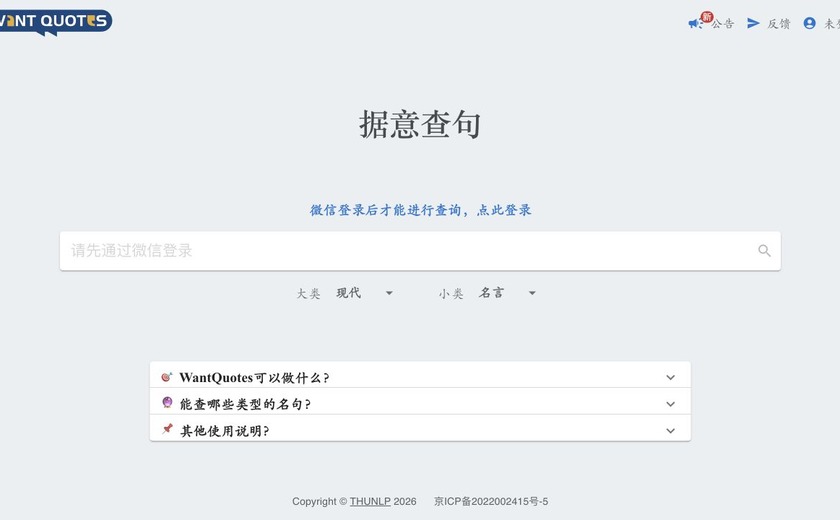Screen dimensions: 840x520
Task: Click the dart target emoji icon
Action: [167, 377]
